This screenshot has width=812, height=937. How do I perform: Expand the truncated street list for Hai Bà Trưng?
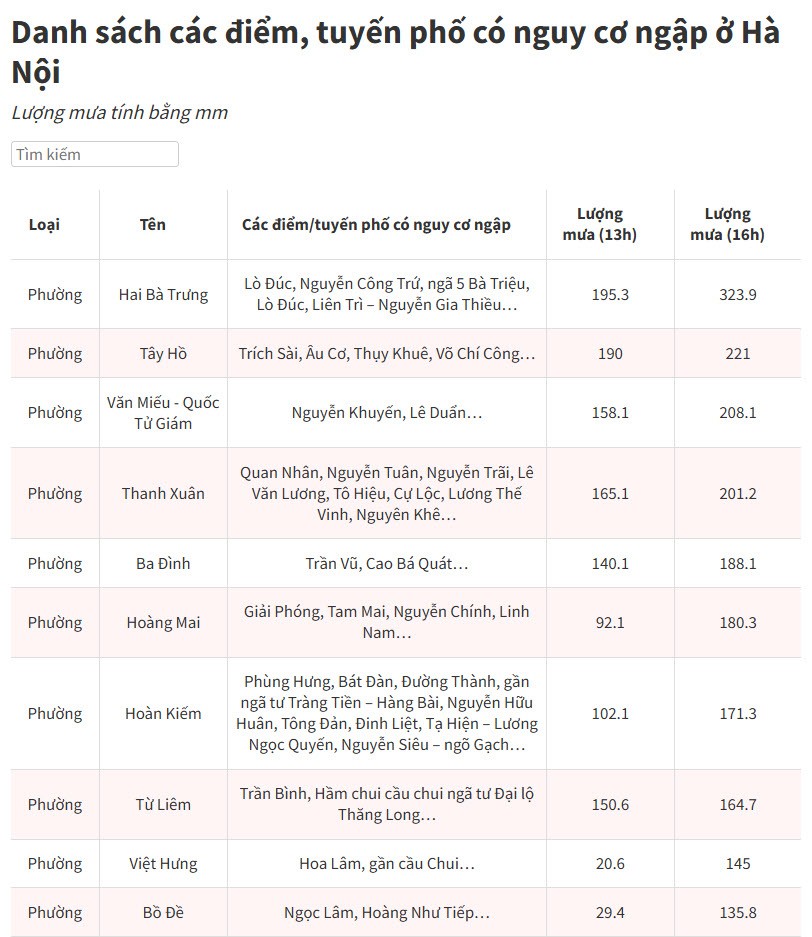[387, 294]
